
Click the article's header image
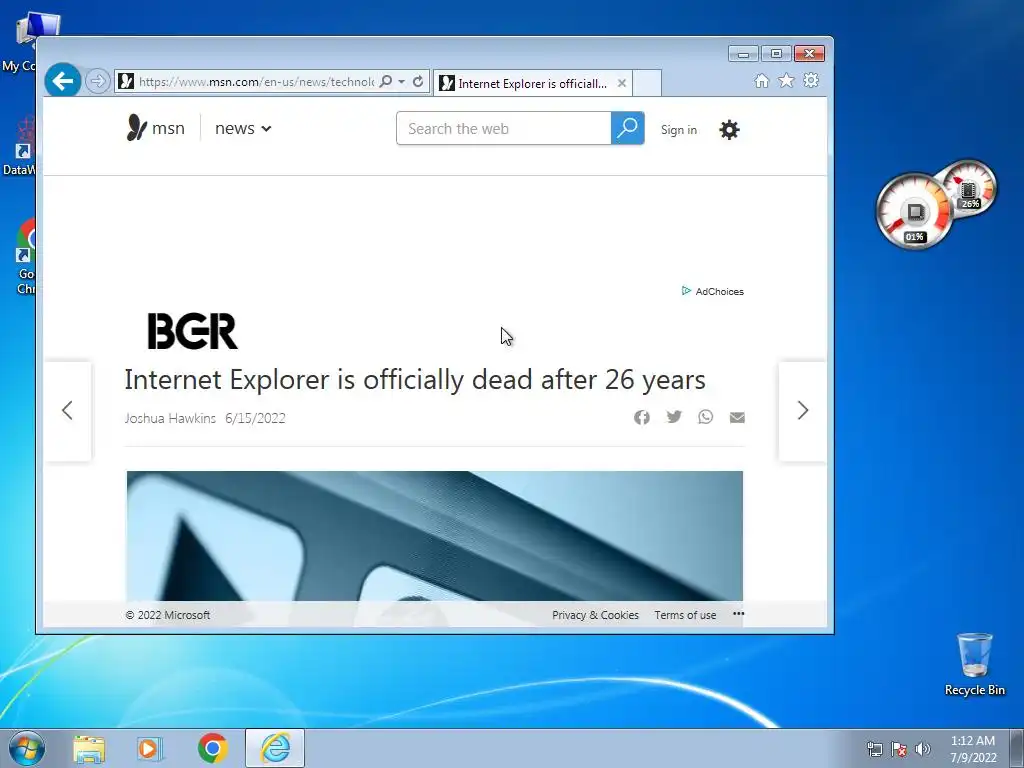pos(435,536)
